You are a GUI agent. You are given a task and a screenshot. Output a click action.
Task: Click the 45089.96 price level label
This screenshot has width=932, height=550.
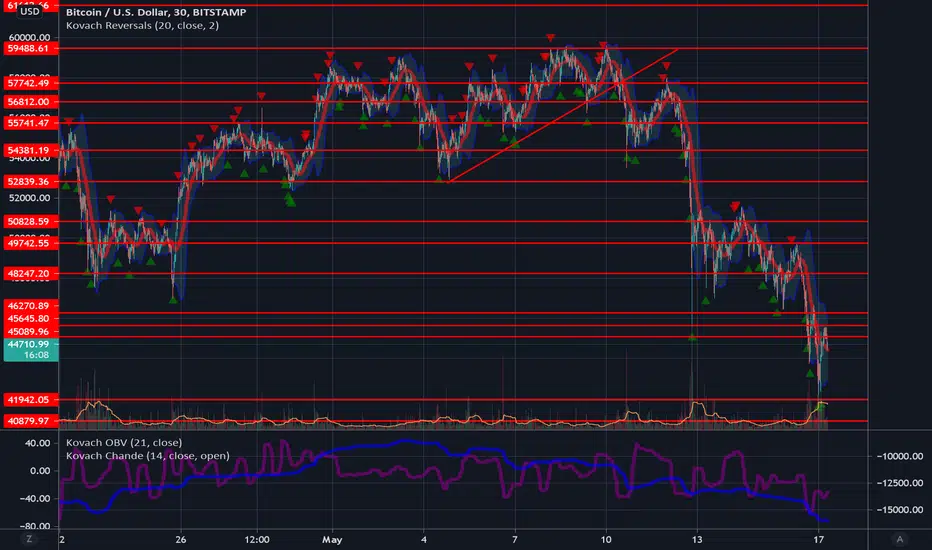(x=30, y=332)
